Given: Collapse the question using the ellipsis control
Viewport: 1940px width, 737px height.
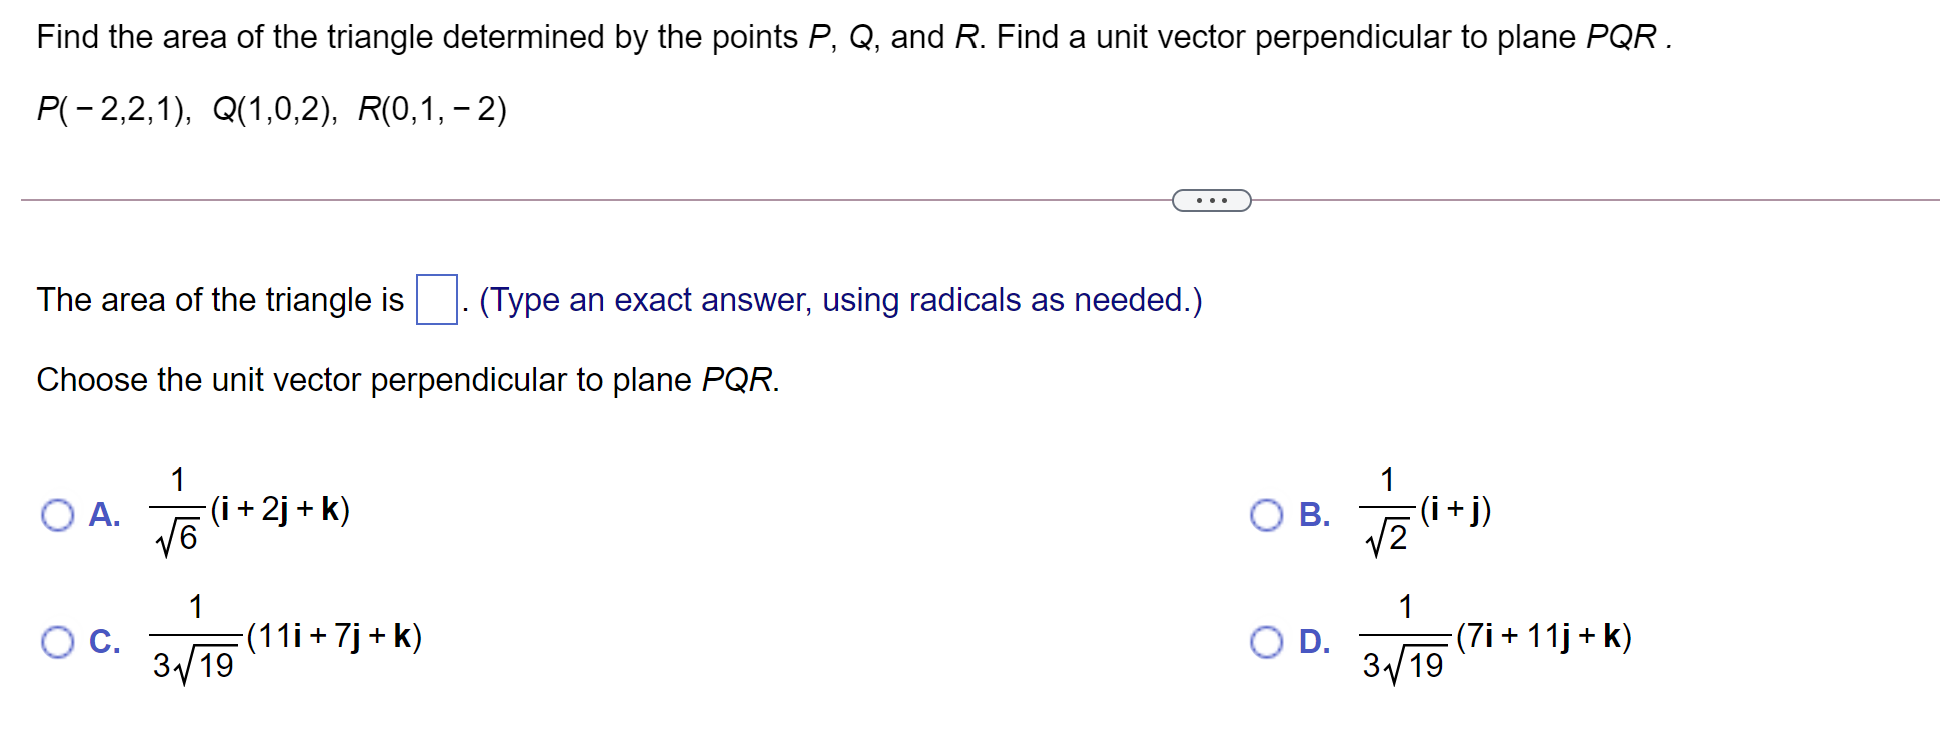Looking at the screenshot, I should pyautogui.click(x=1210, y=201).
